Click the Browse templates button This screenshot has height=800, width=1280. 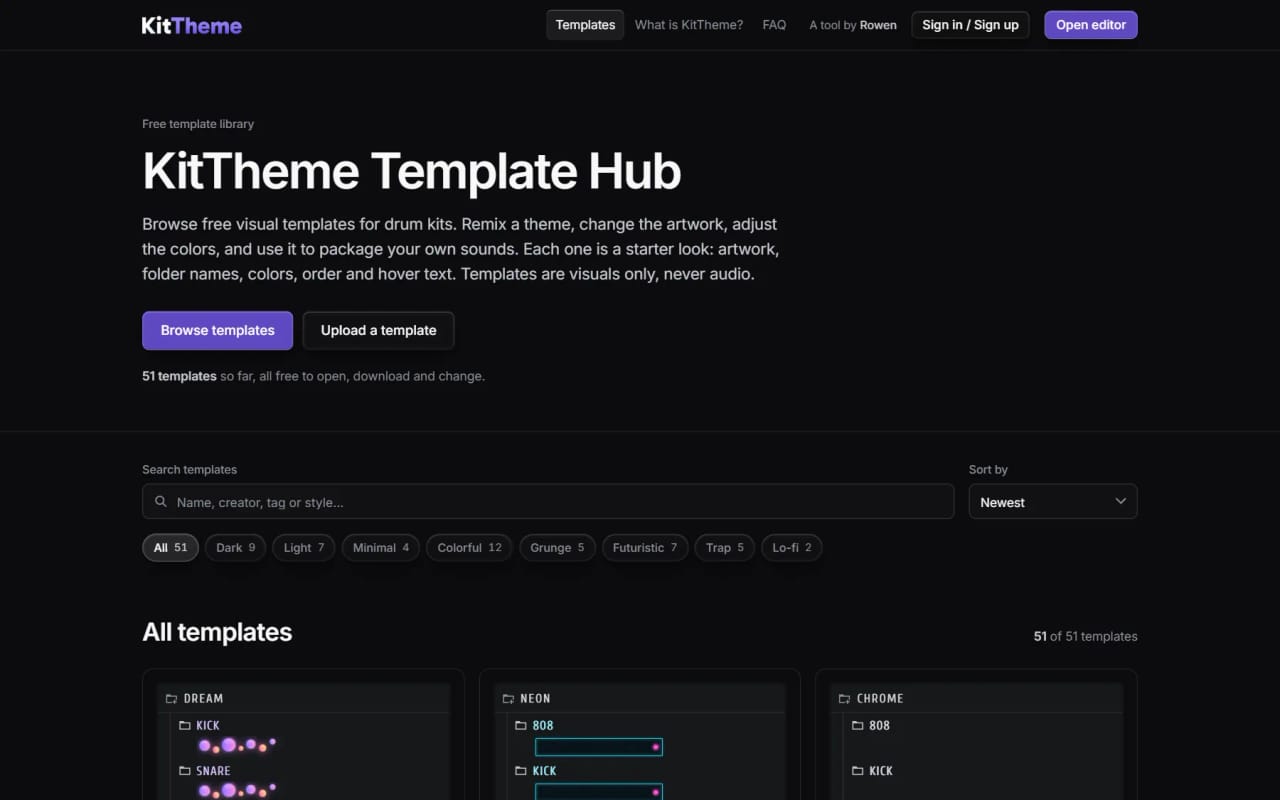coord(217,330)
